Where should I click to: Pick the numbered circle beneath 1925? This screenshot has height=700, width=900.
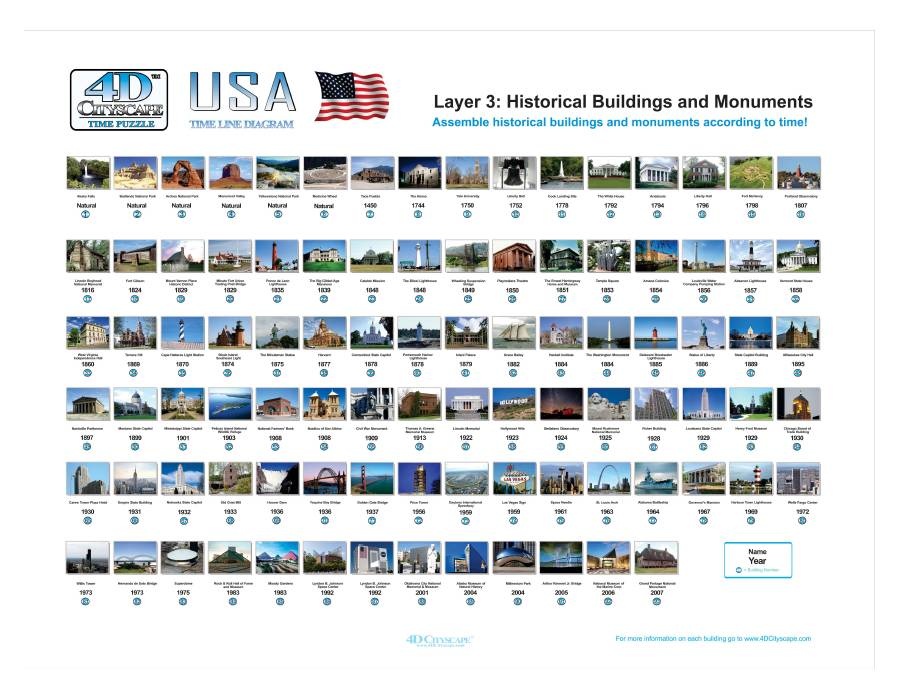605,446
